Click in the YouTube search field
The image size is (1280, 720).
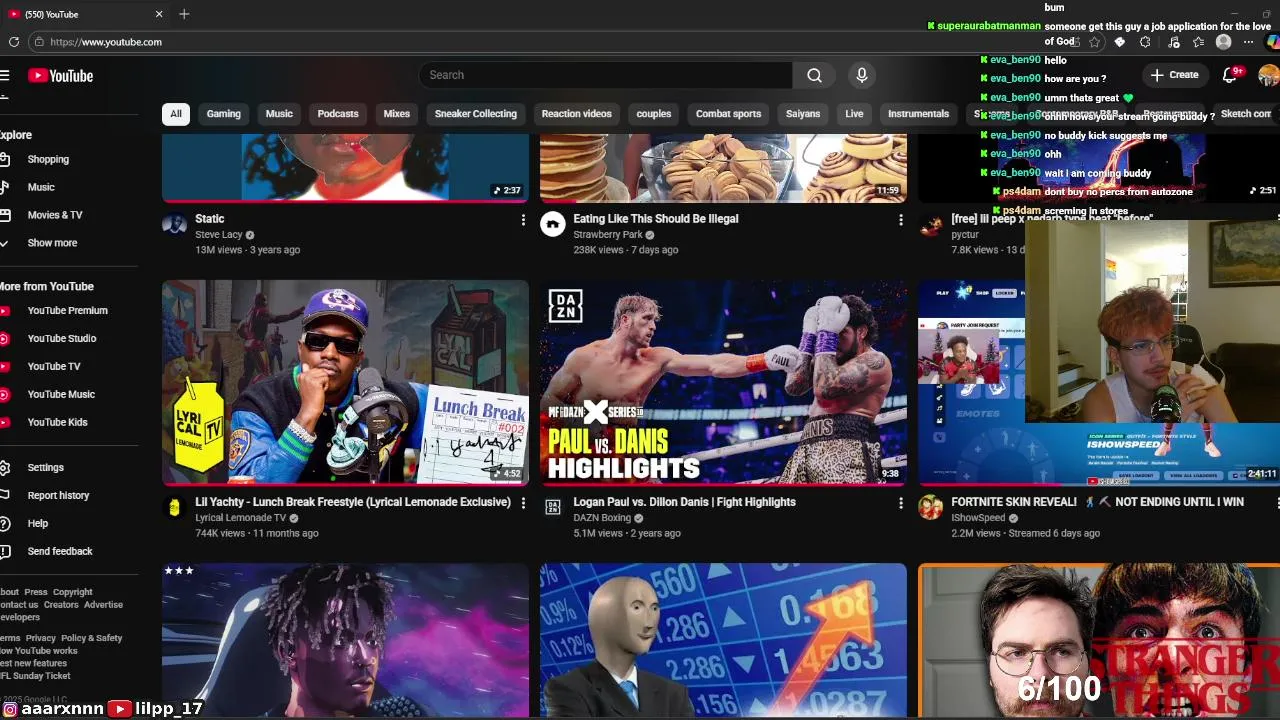(x=605, y=75)
